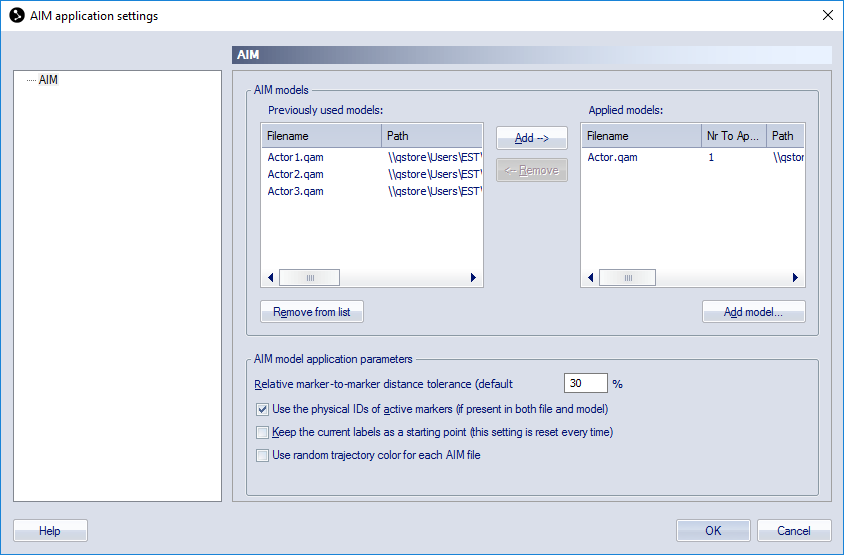844x555 pixels.
Task: Select Actor2.qam in the models list
Action: click(x=296, y=174)
